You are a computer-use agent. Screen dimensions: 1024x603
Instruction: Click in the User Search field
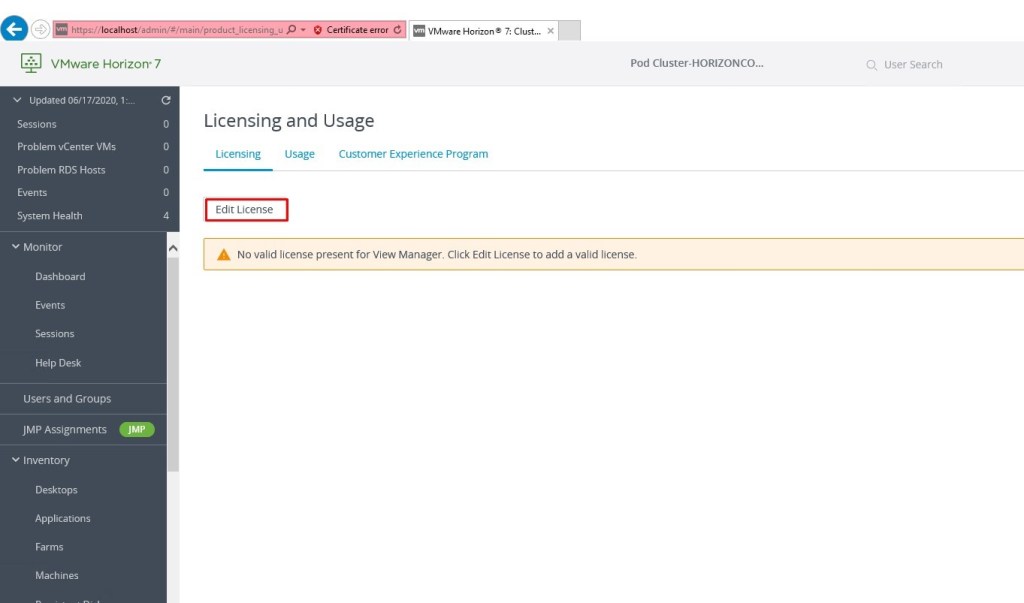930,65
